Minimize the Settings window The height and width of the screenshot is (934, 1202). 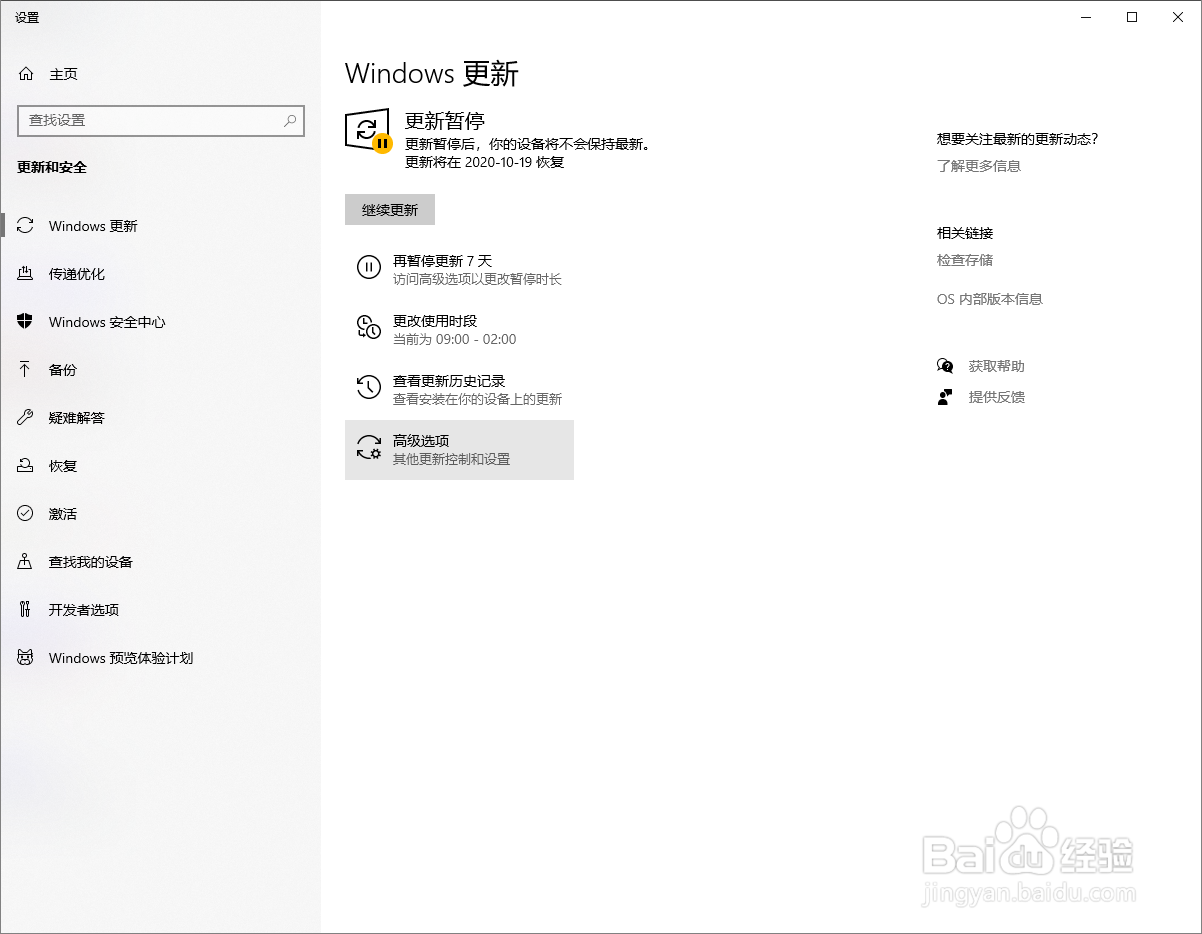tap(1086, 17)
